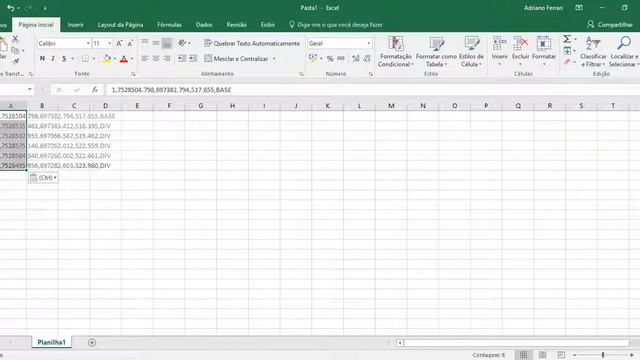Center text horizontally
This screenshot has height=360, width=640.
156,59
